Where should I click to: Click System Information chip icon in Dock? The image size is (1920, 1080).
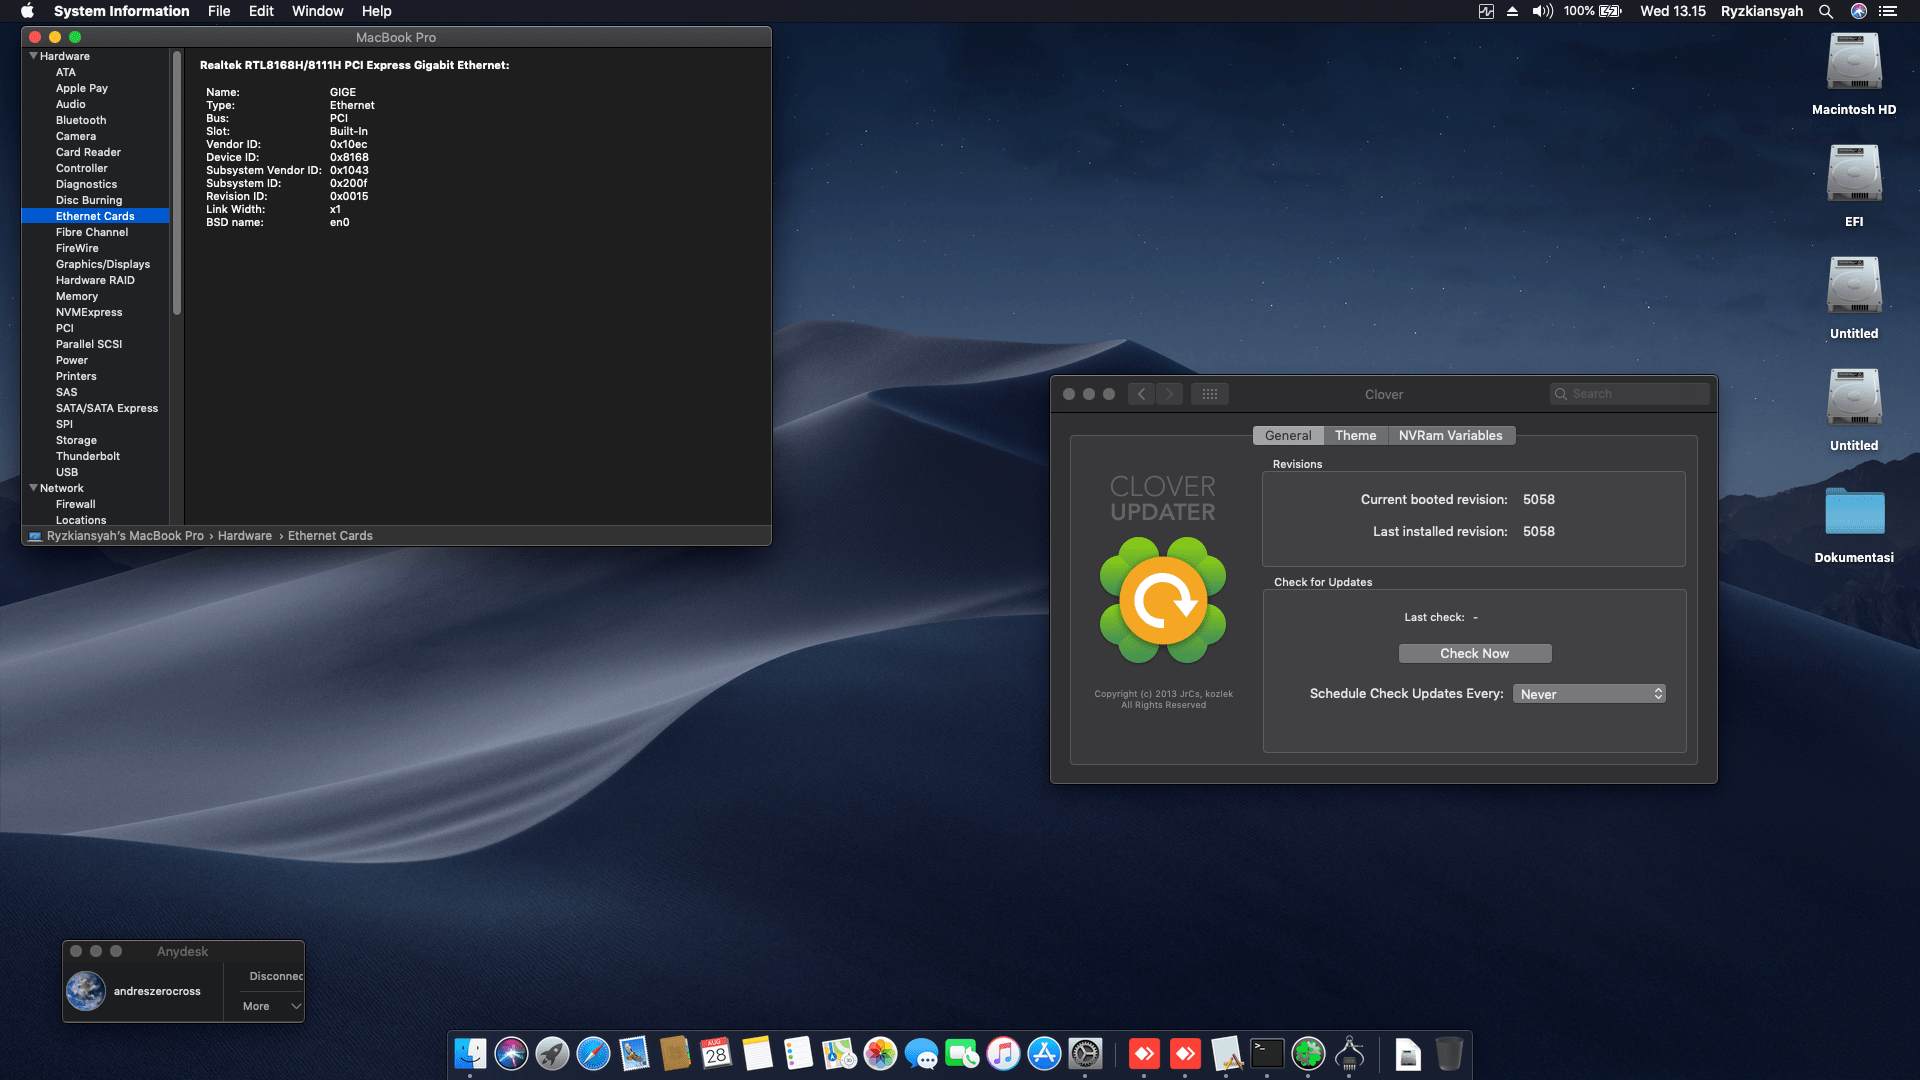1349,1053
